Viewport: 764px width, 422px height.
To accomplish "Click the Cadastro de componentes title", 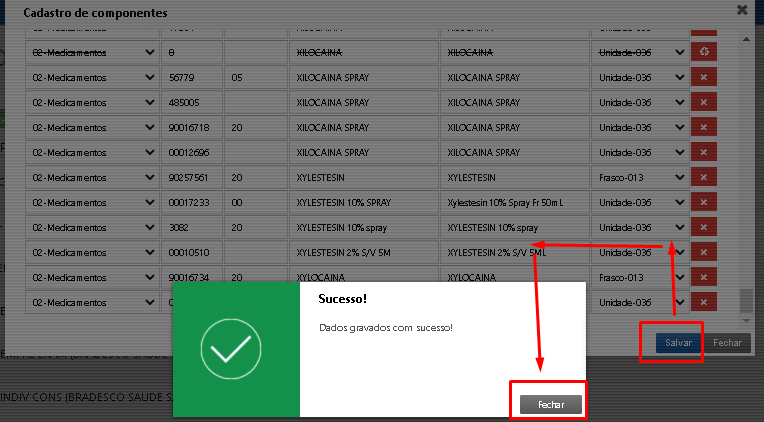I will point(96,13).
